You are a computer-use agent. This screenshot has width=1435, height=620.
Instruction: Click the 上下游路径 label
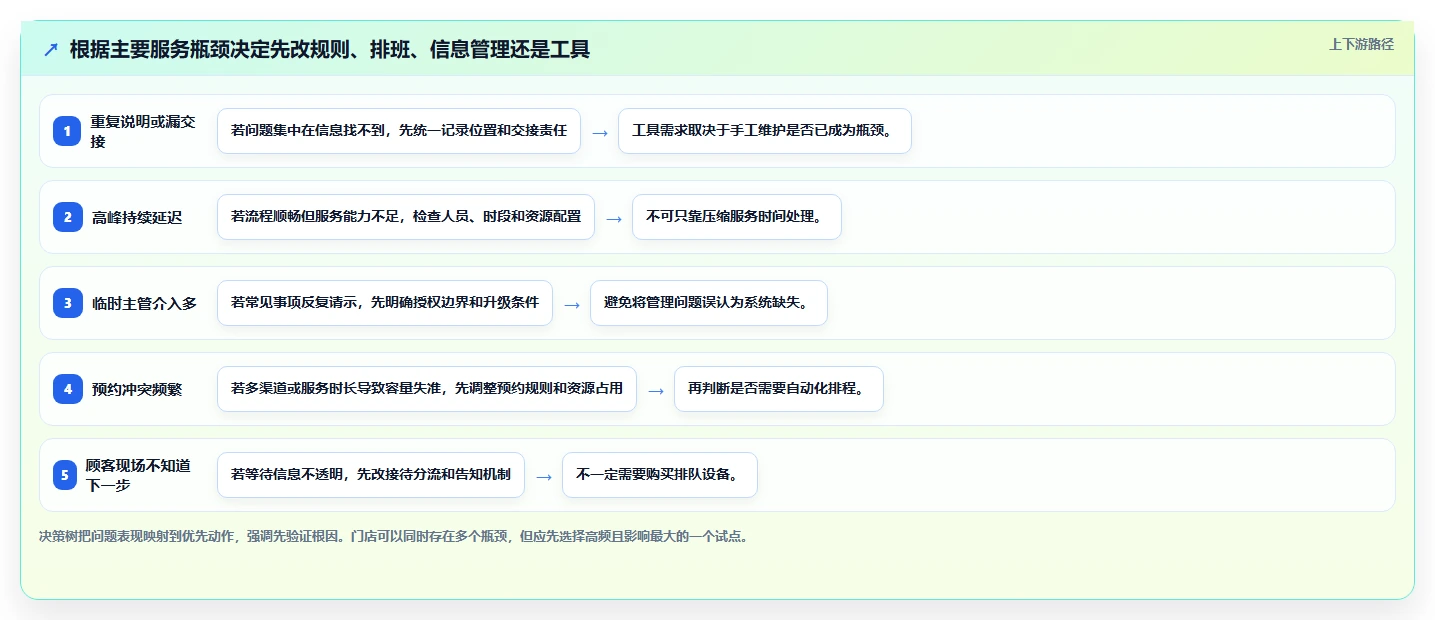[x=1361, y=44]
